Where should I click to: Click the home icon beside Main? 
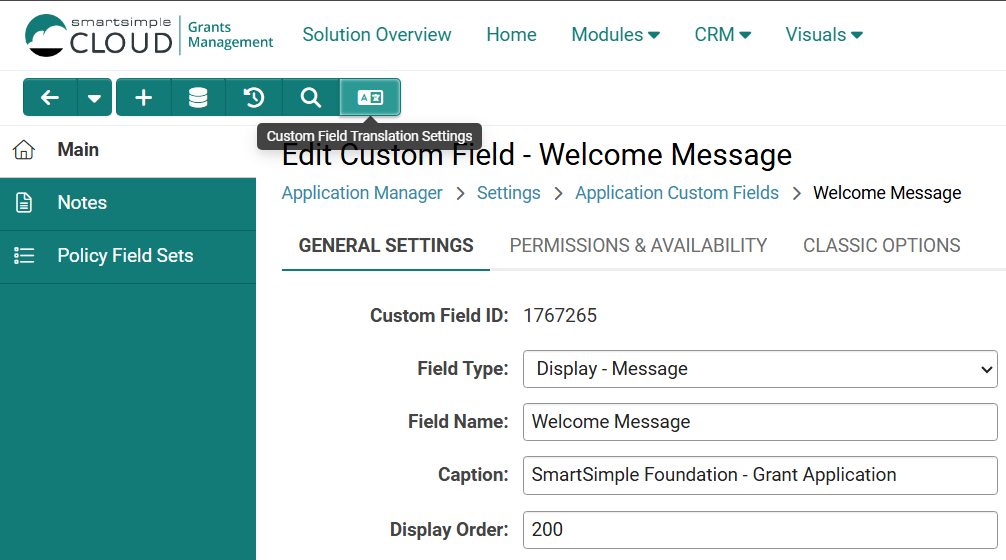click(x=24, y=149)
